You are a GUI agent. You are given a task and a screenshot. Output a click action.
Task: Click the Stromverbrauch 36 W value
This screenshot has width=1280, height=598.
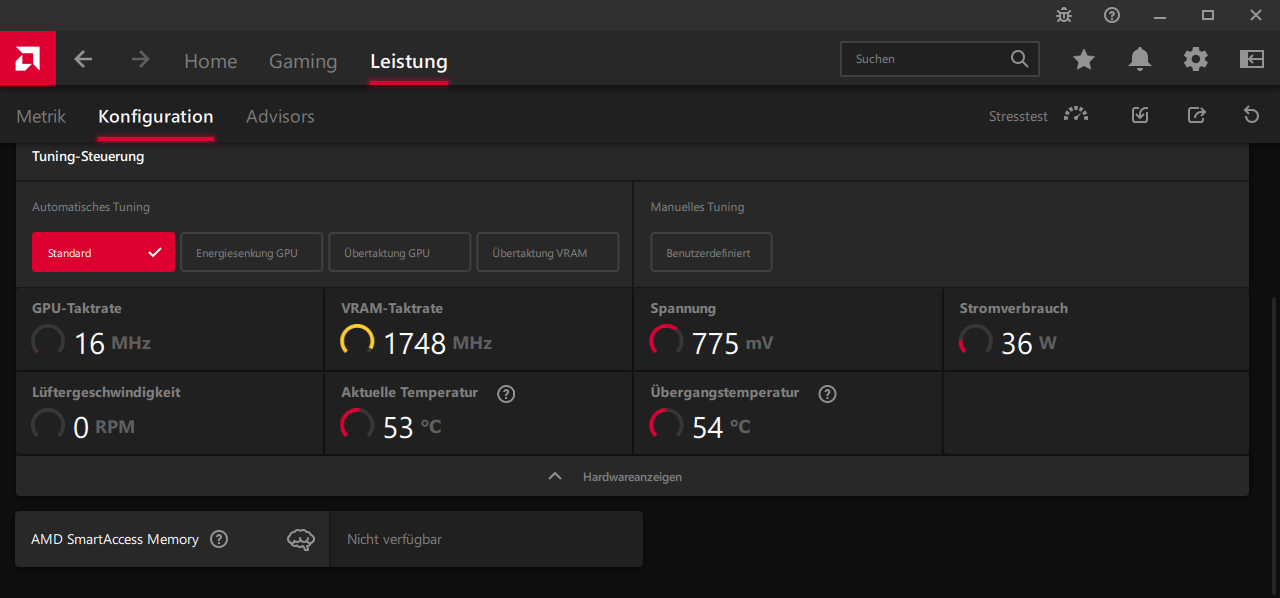click(1029, 343)
